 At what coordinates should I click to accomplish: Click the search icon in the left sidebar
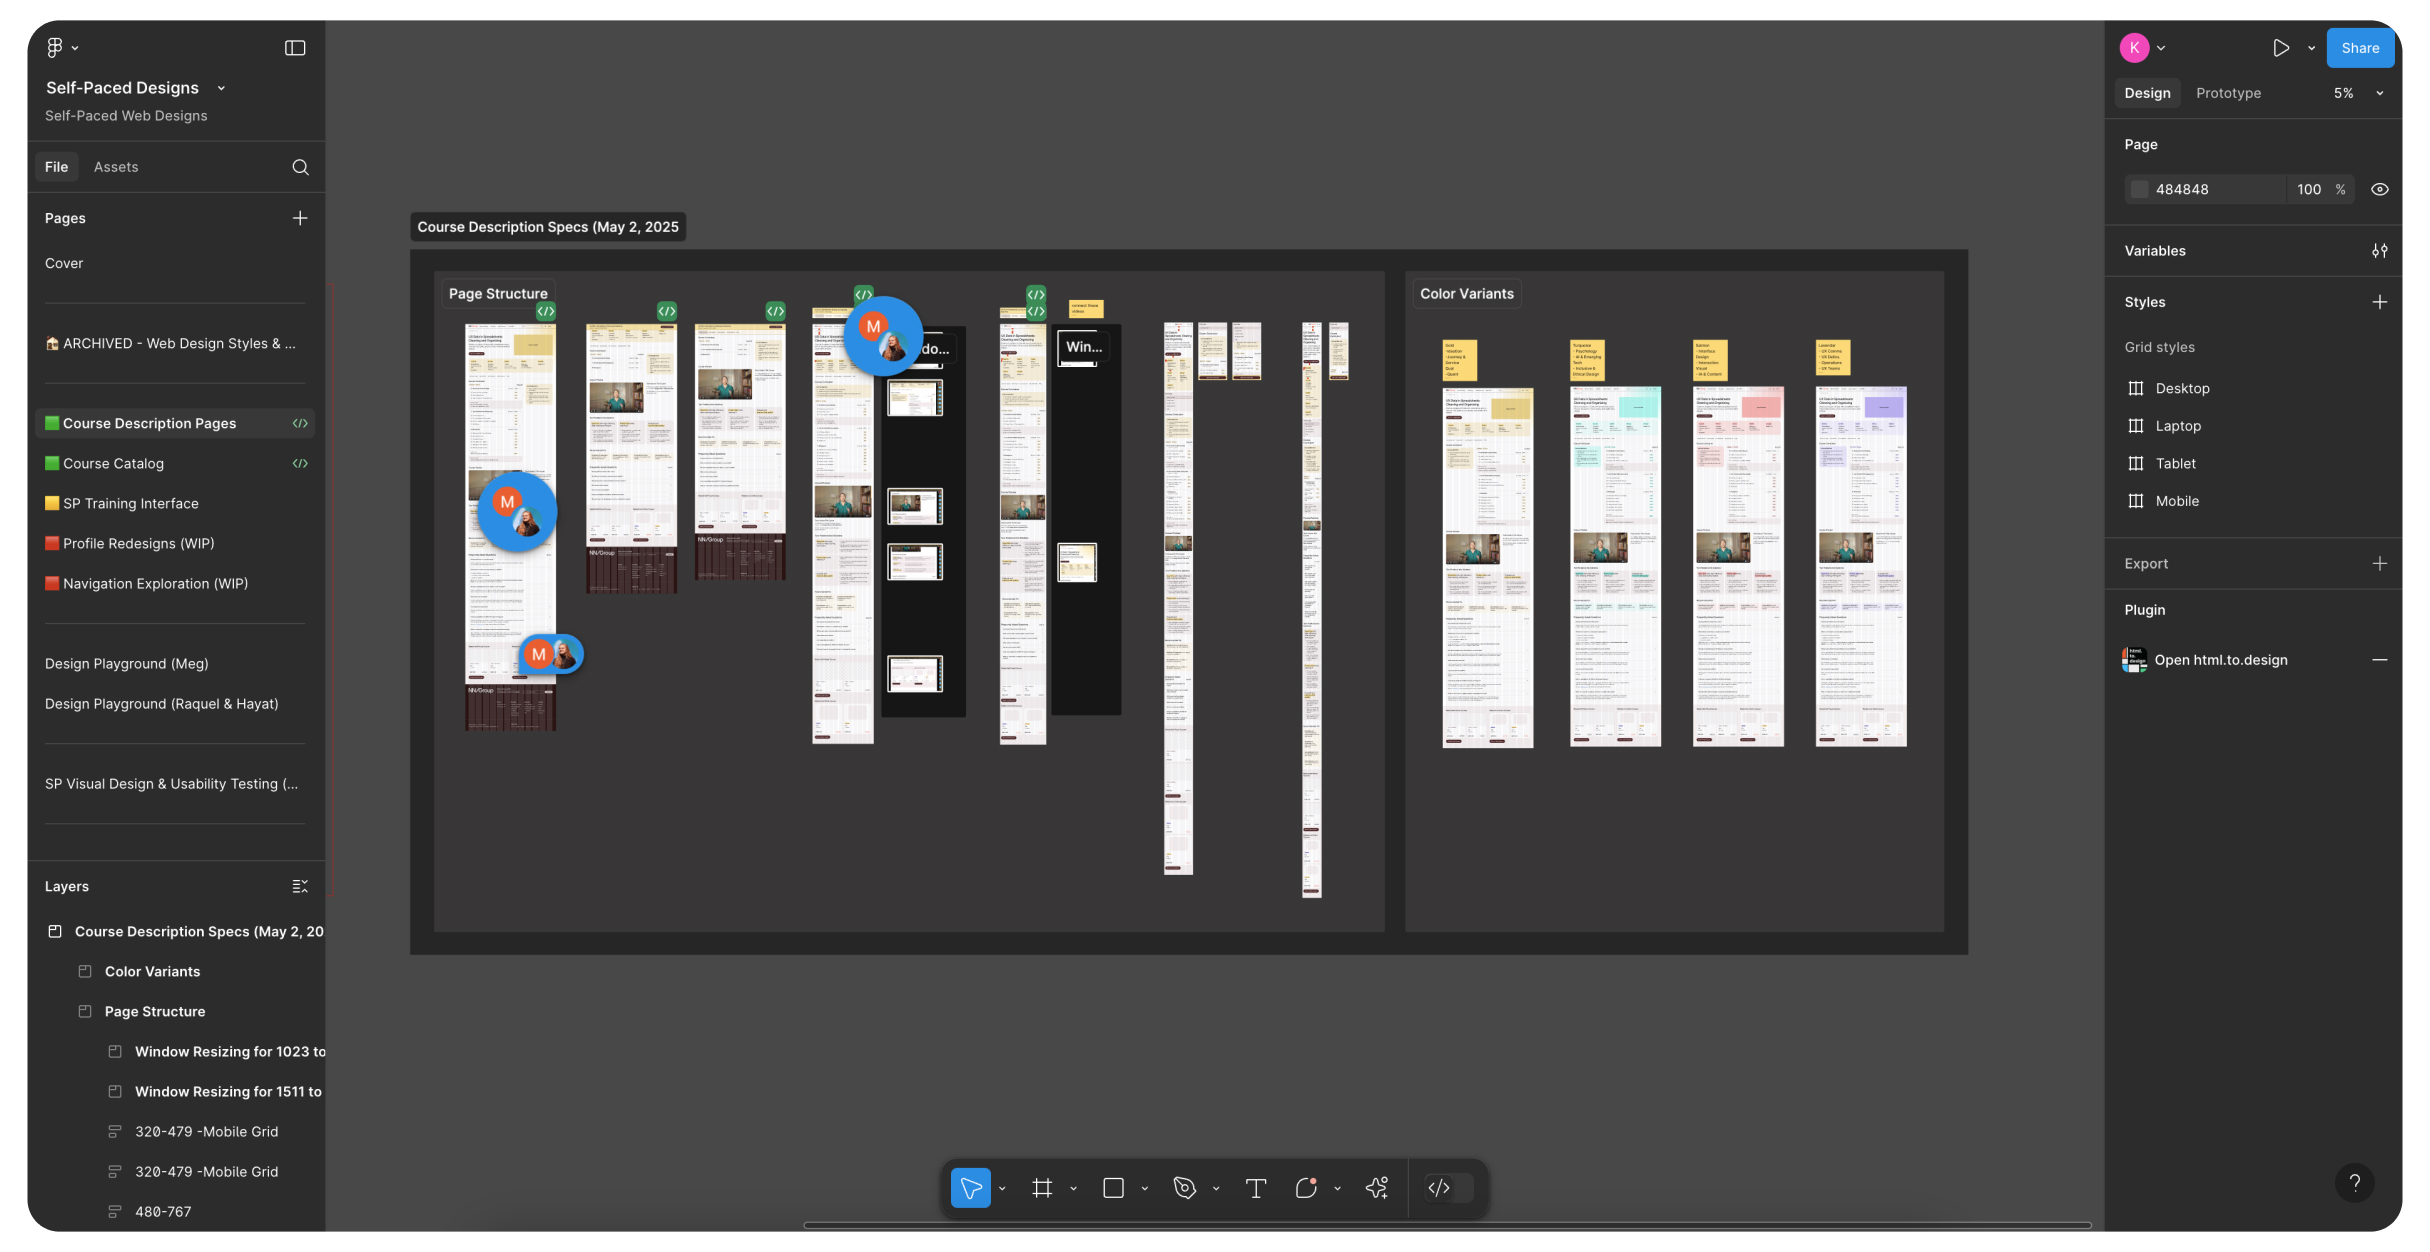[300, 167]
